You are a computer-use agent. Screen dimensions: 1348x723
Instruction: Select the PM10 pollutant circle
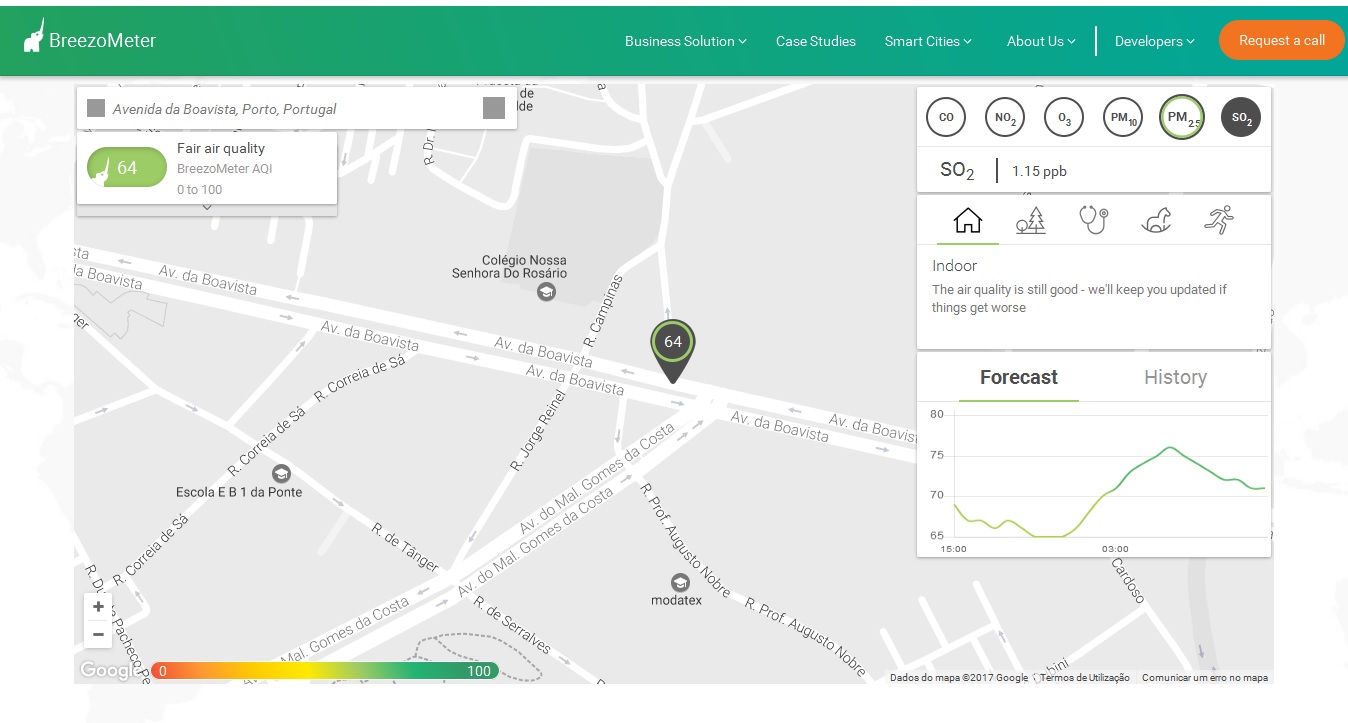(1122, 117)
